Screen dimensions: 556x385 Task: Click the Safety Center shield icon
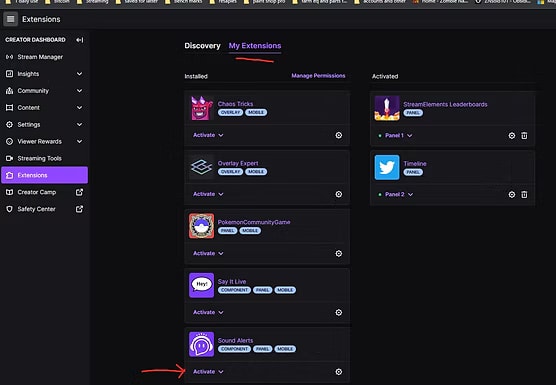(x=10, y=209)
